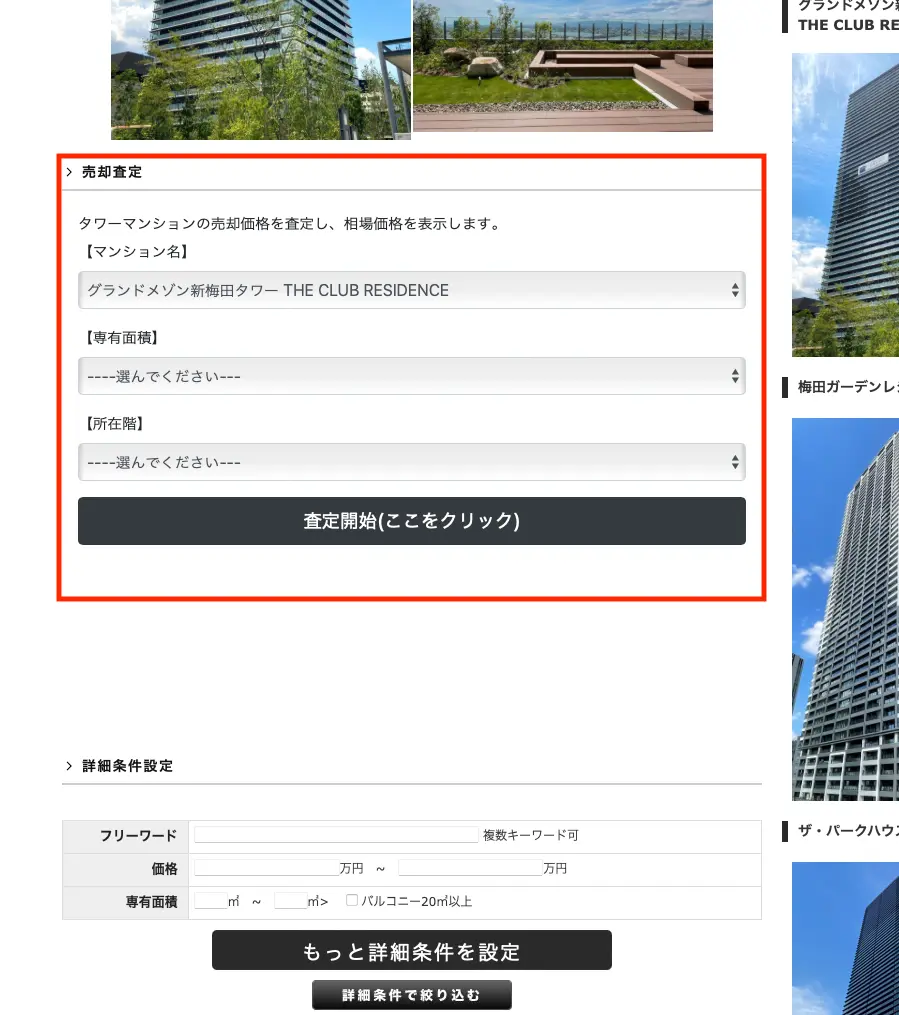Click the arrow icon on the 所在階 selector
Viewport: 899px width, 1015px height.
click(x=737, y=462)
